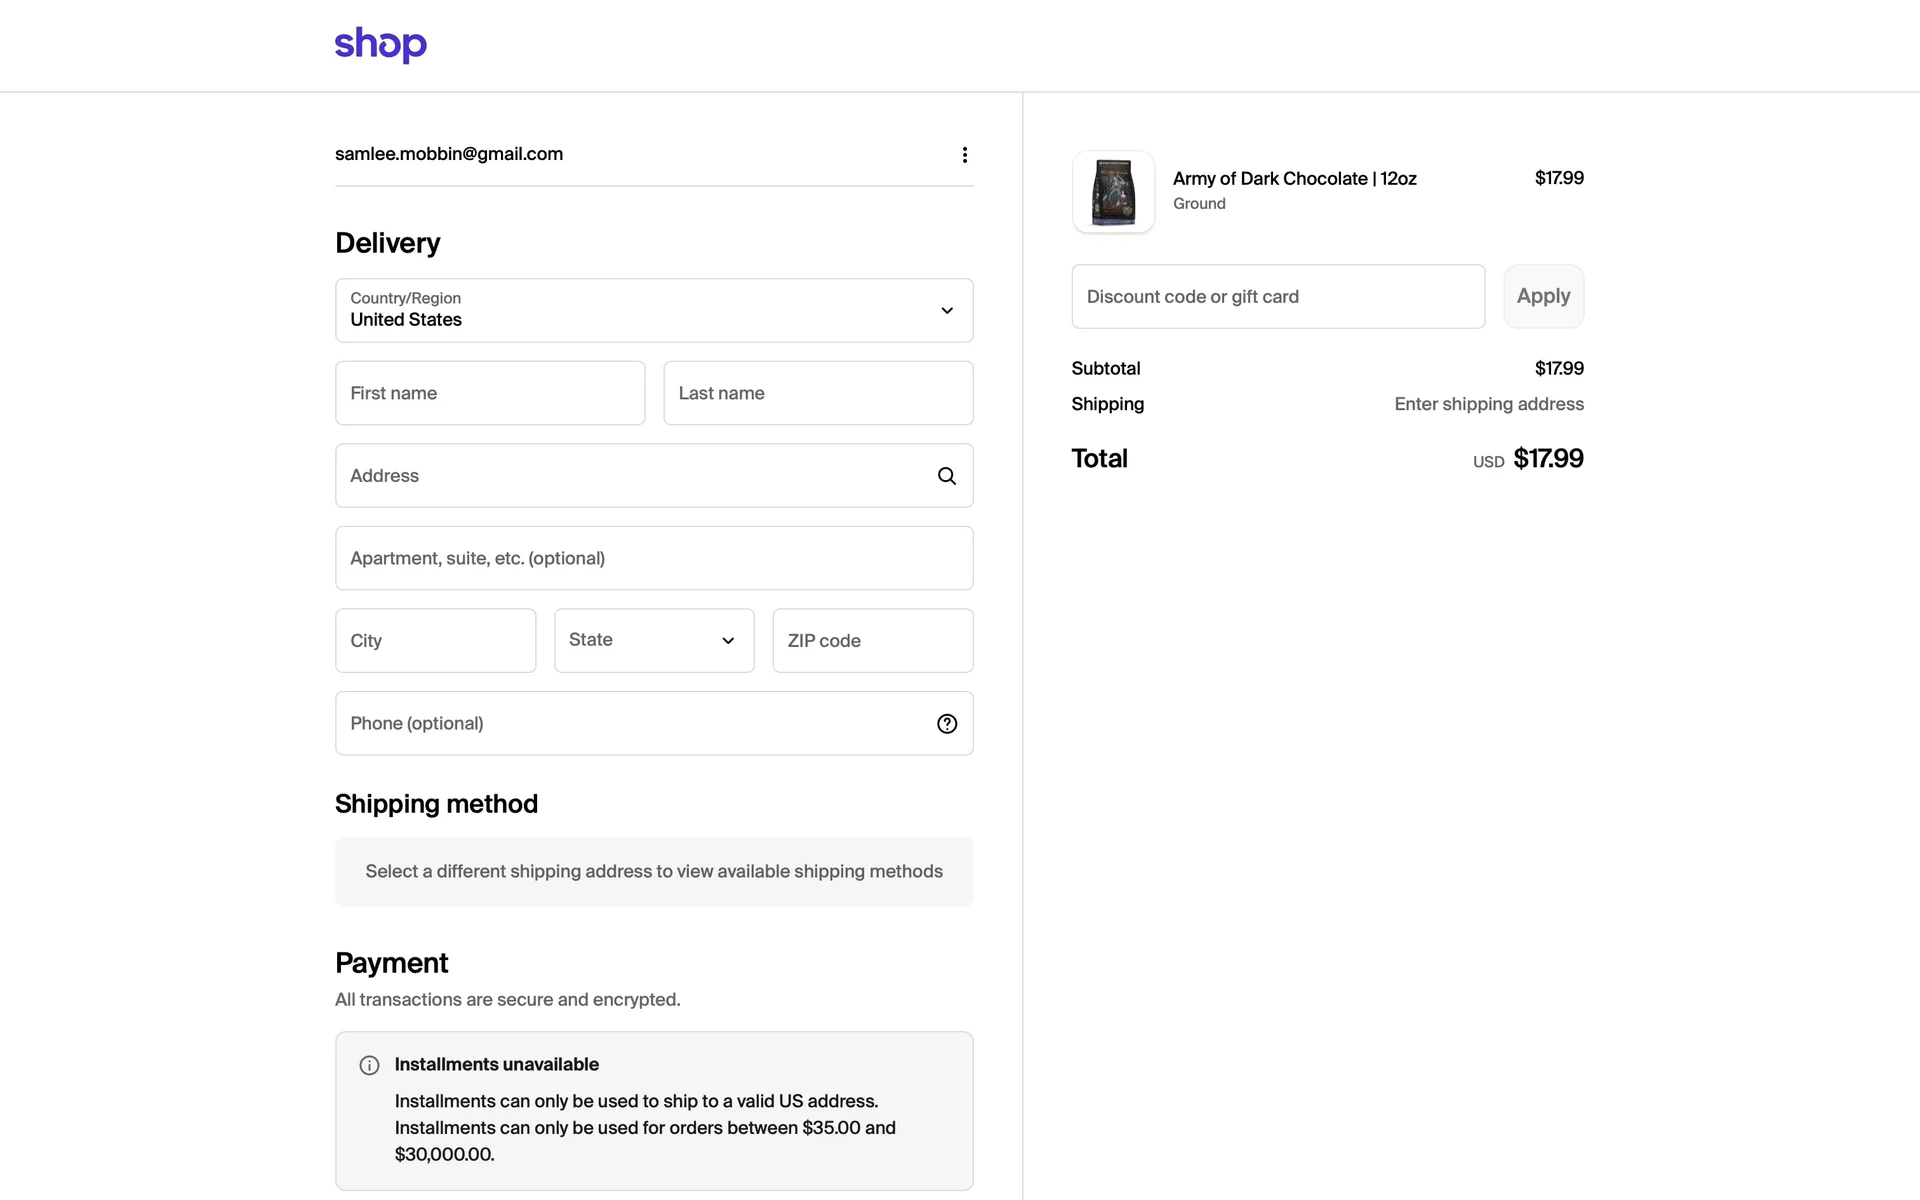Expand the Country/Region dropdown

pyautogui.click(x=653, y=310)
